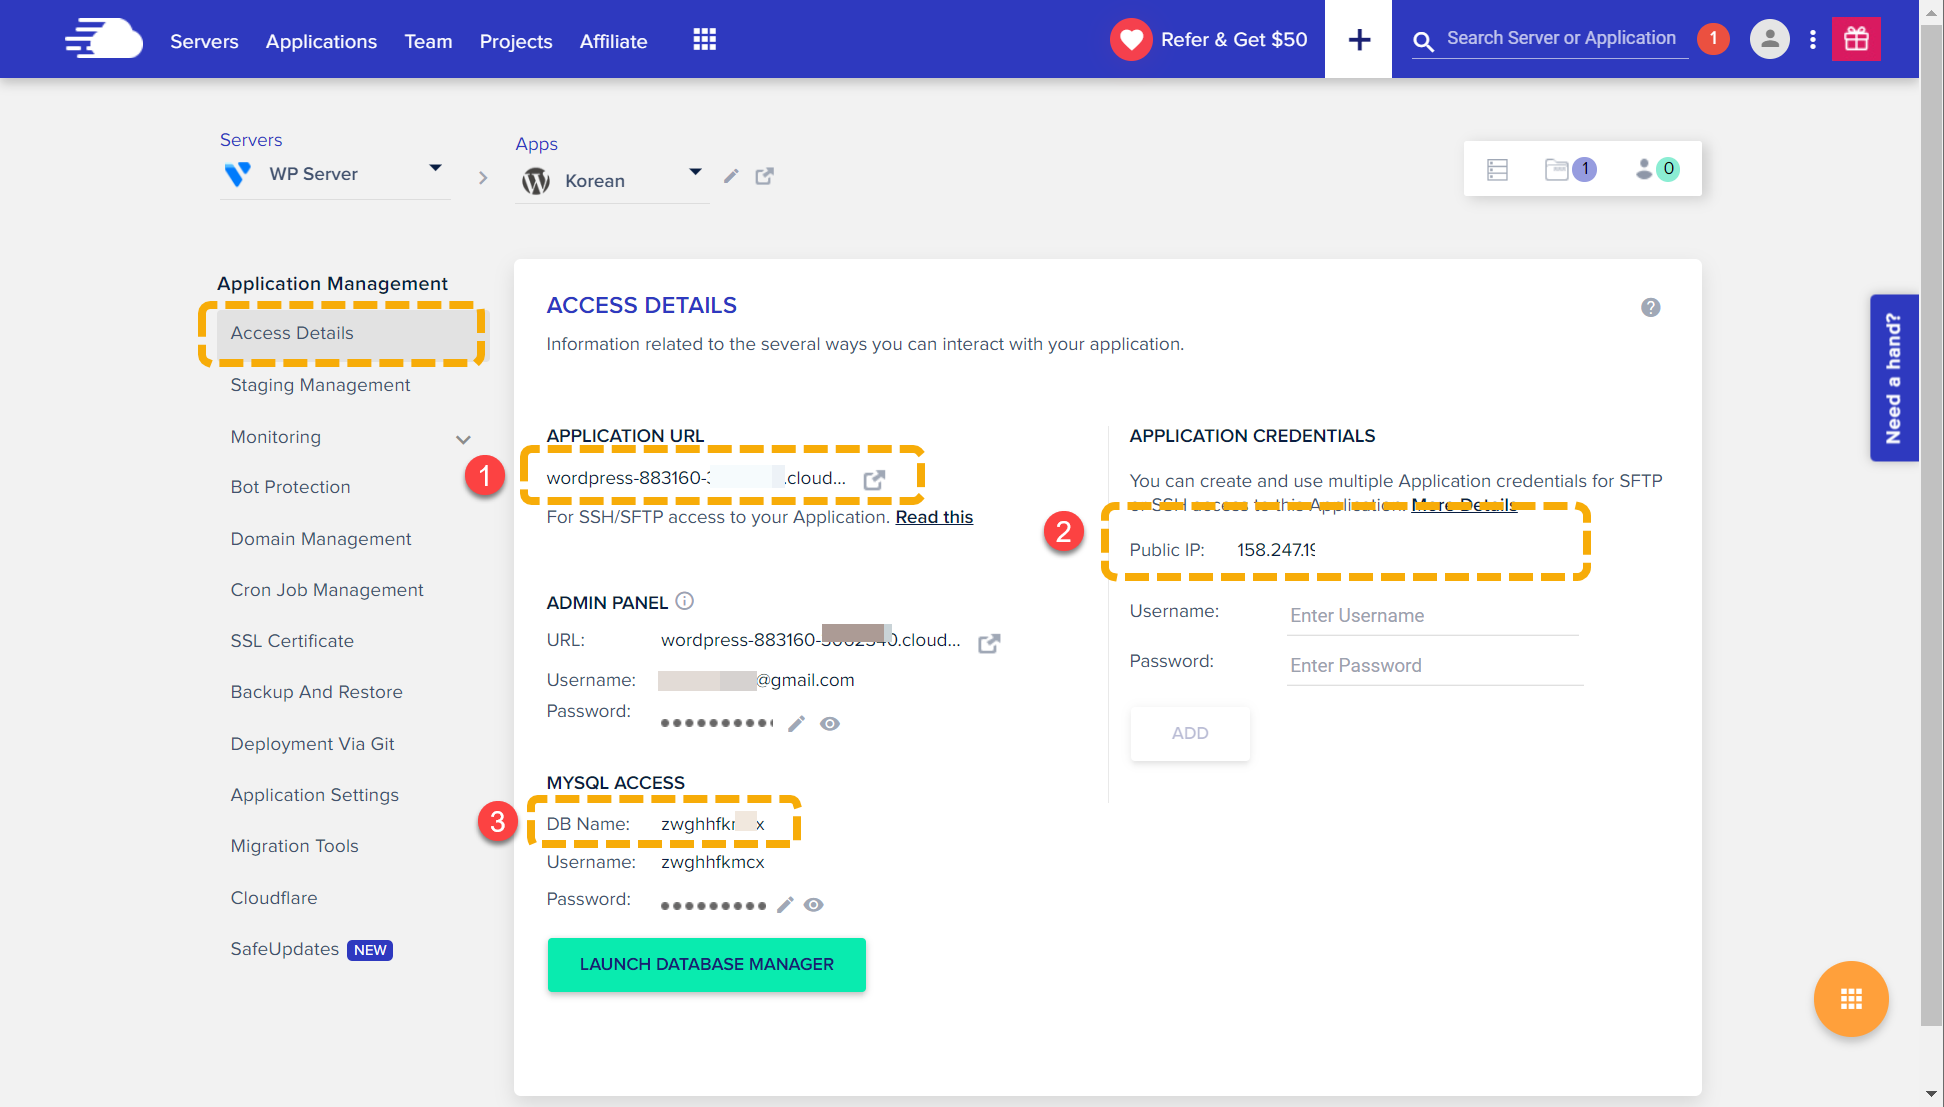Image resolution: width=1944 pixels, height=1107 pixels.
Task: Open Application URL external link icon
Action: coord(874,479)
